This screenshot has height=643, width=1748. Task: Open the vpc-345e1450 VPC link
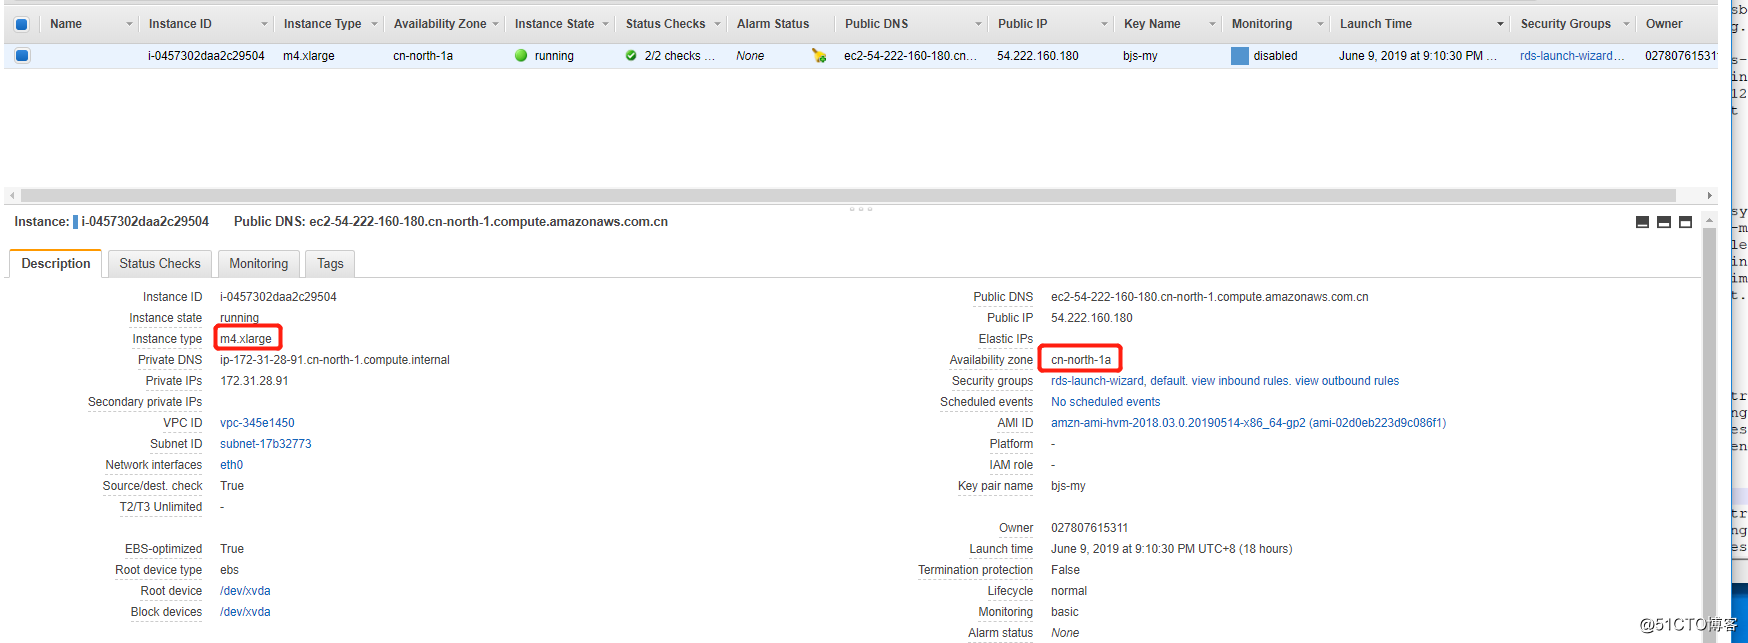point(257,423)
